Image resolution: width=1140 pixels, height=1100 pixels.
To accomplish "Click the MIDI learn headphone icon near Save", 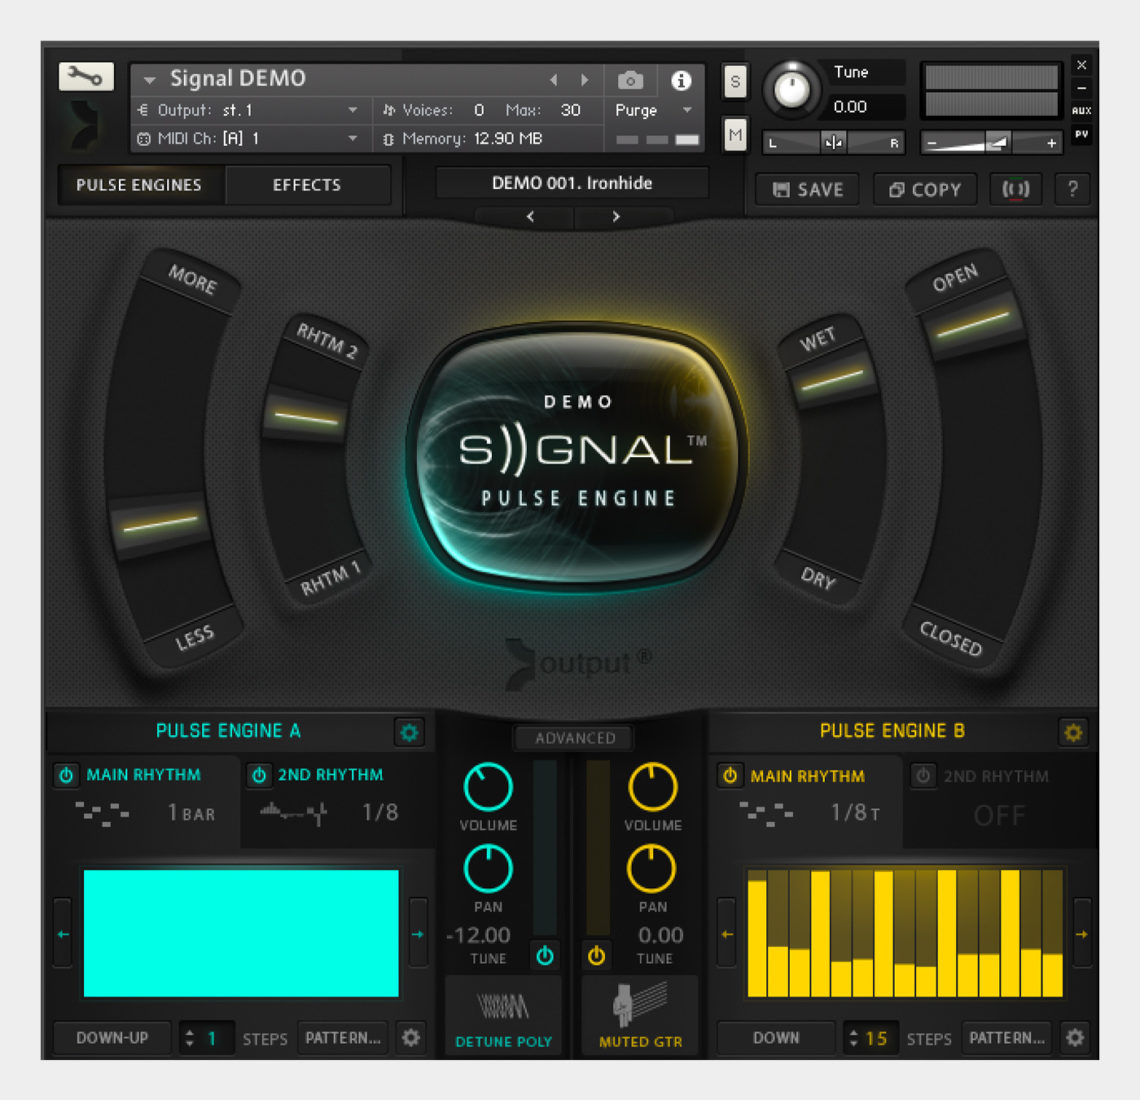I will pos(1015,189).
